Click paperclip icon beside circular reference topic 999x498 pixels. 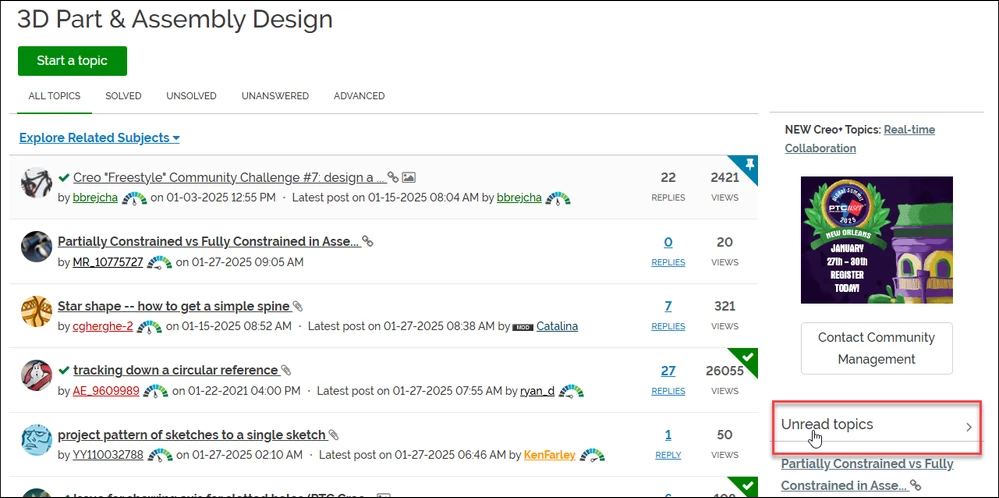[x=286, y=370]
